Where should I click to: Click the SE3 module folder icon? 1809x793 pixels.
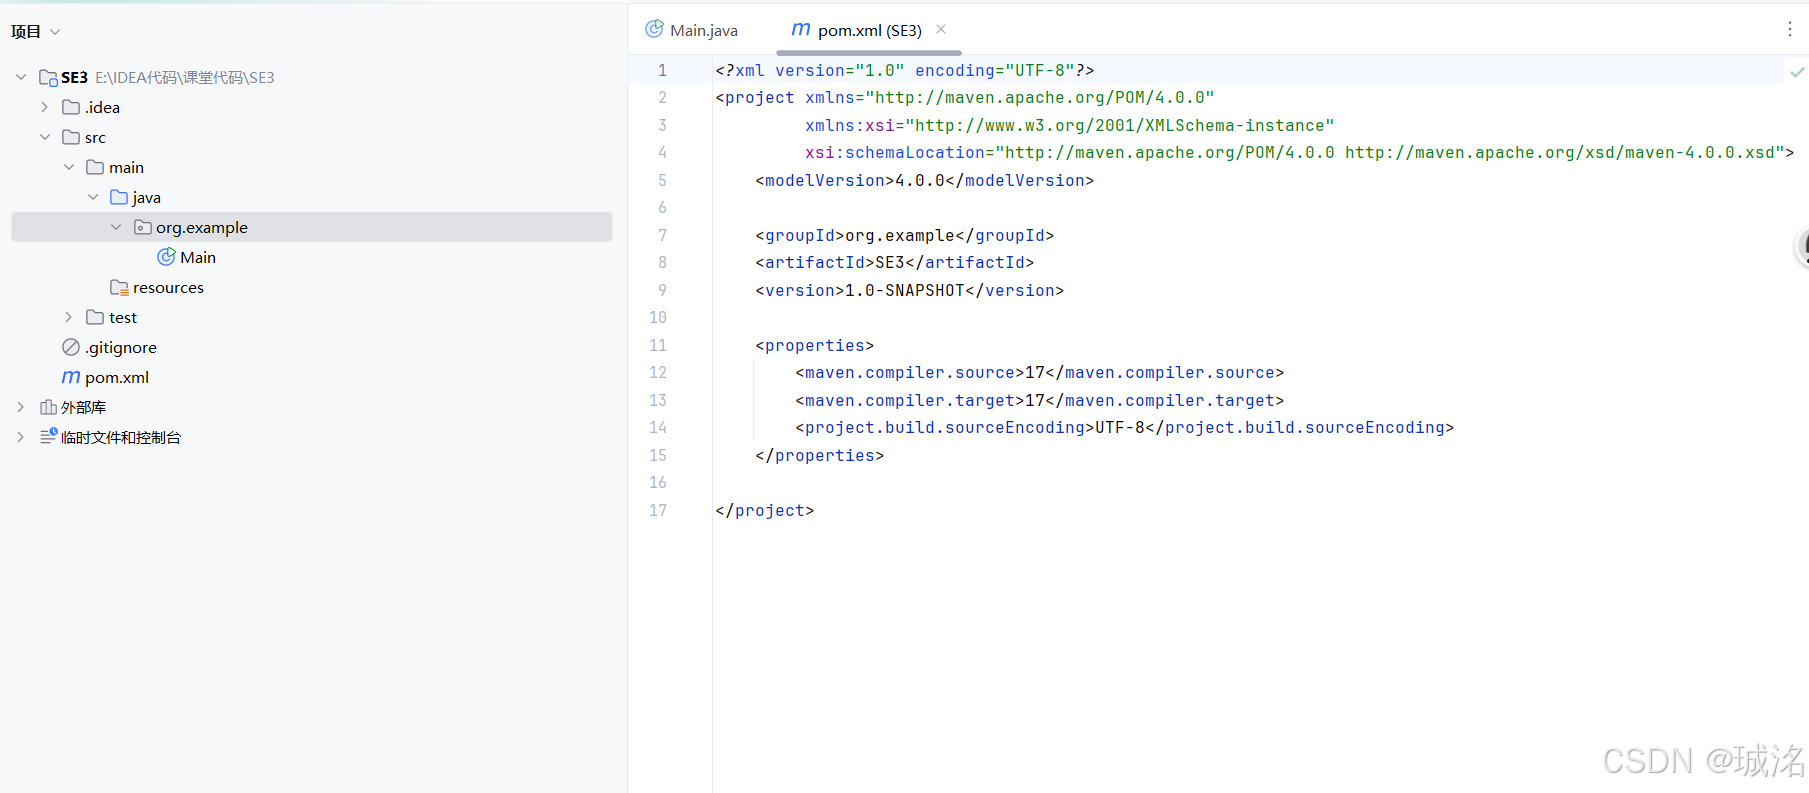tap(48, 77)
